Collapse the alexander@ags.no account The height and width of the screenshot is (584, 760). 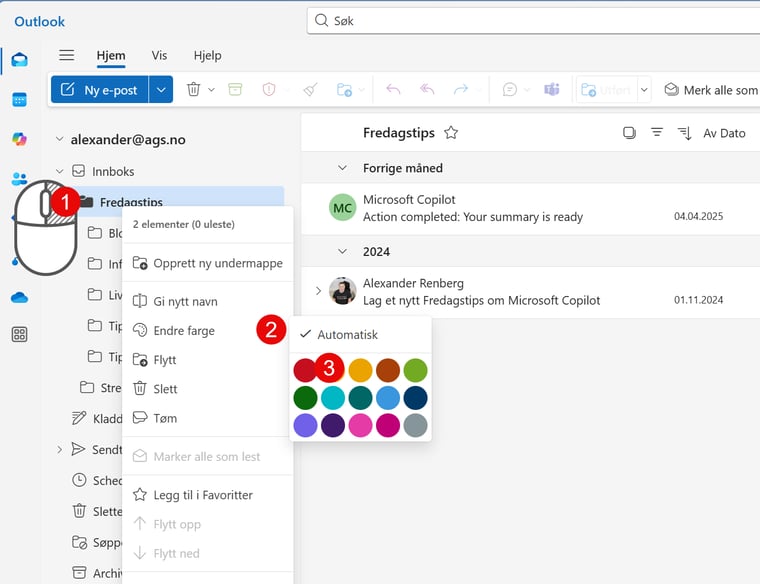coord(59,139)
